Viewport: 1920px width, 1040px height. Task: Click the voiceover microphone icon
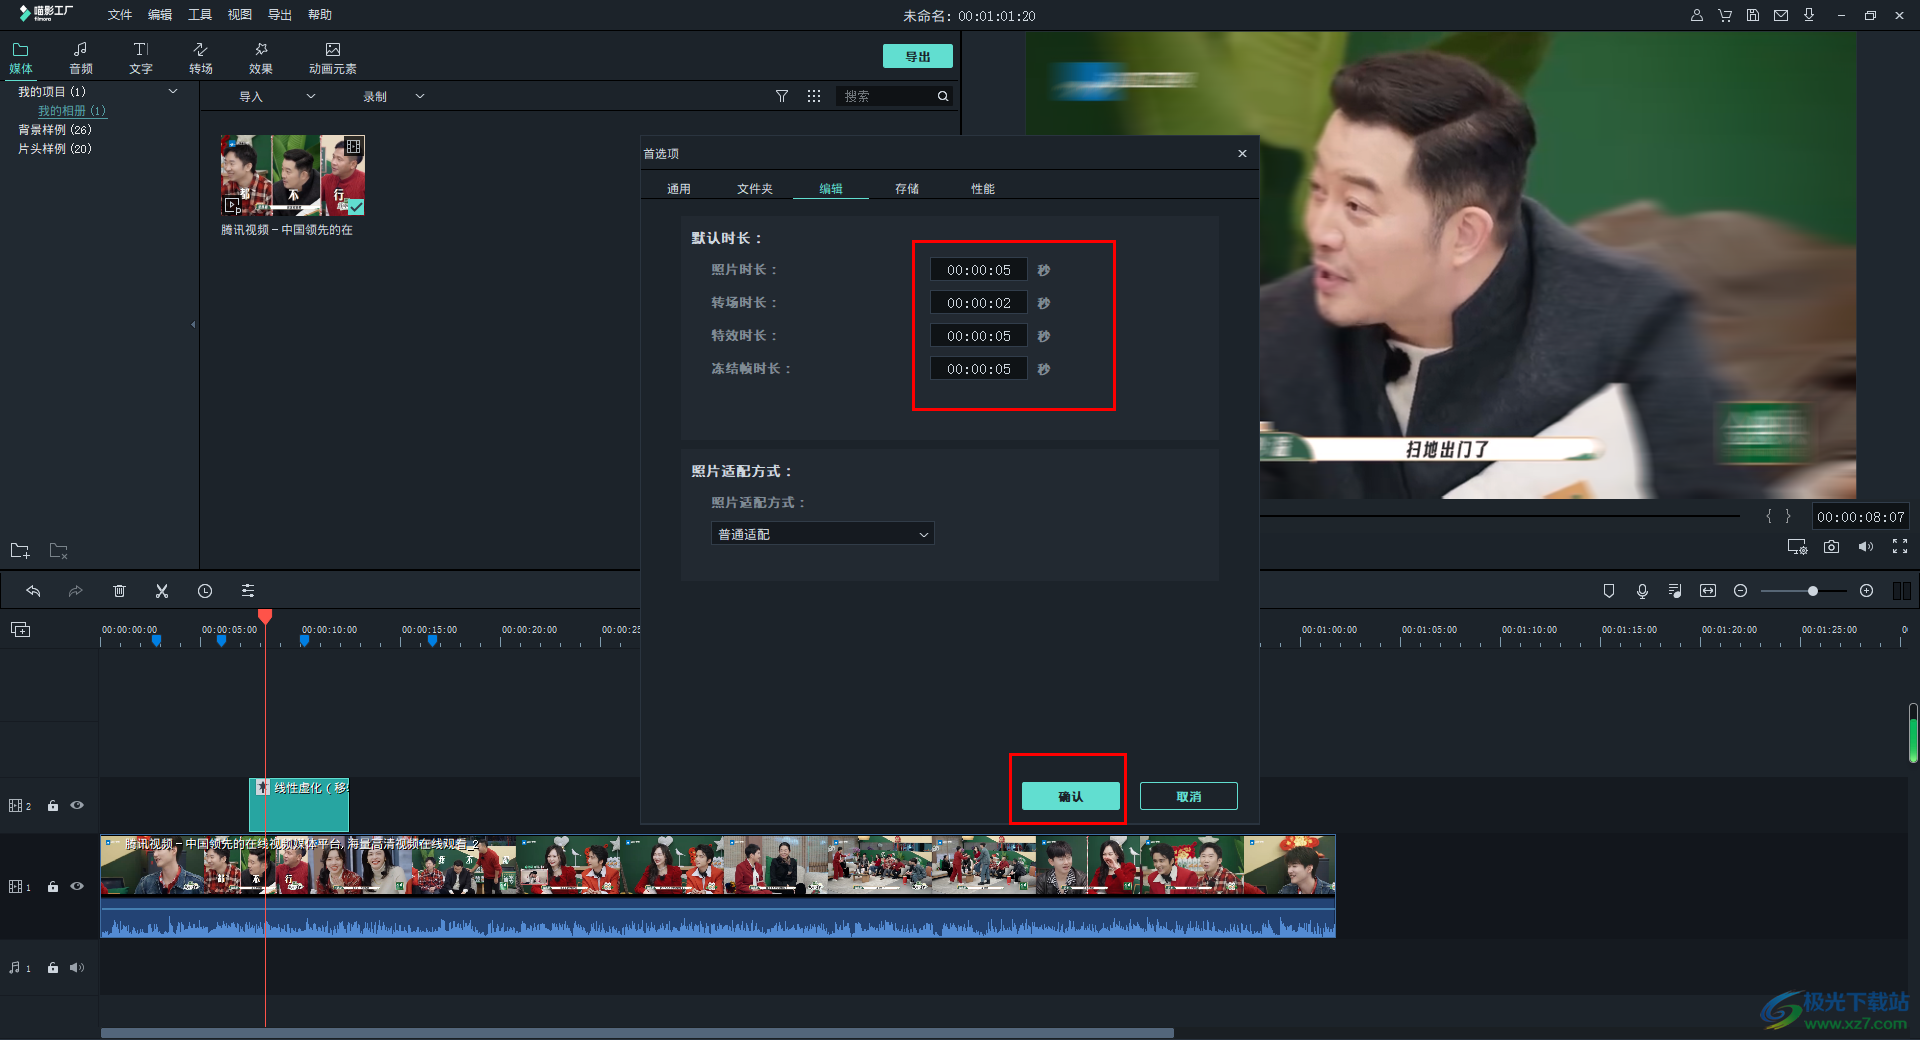(x=1642, y=591)
